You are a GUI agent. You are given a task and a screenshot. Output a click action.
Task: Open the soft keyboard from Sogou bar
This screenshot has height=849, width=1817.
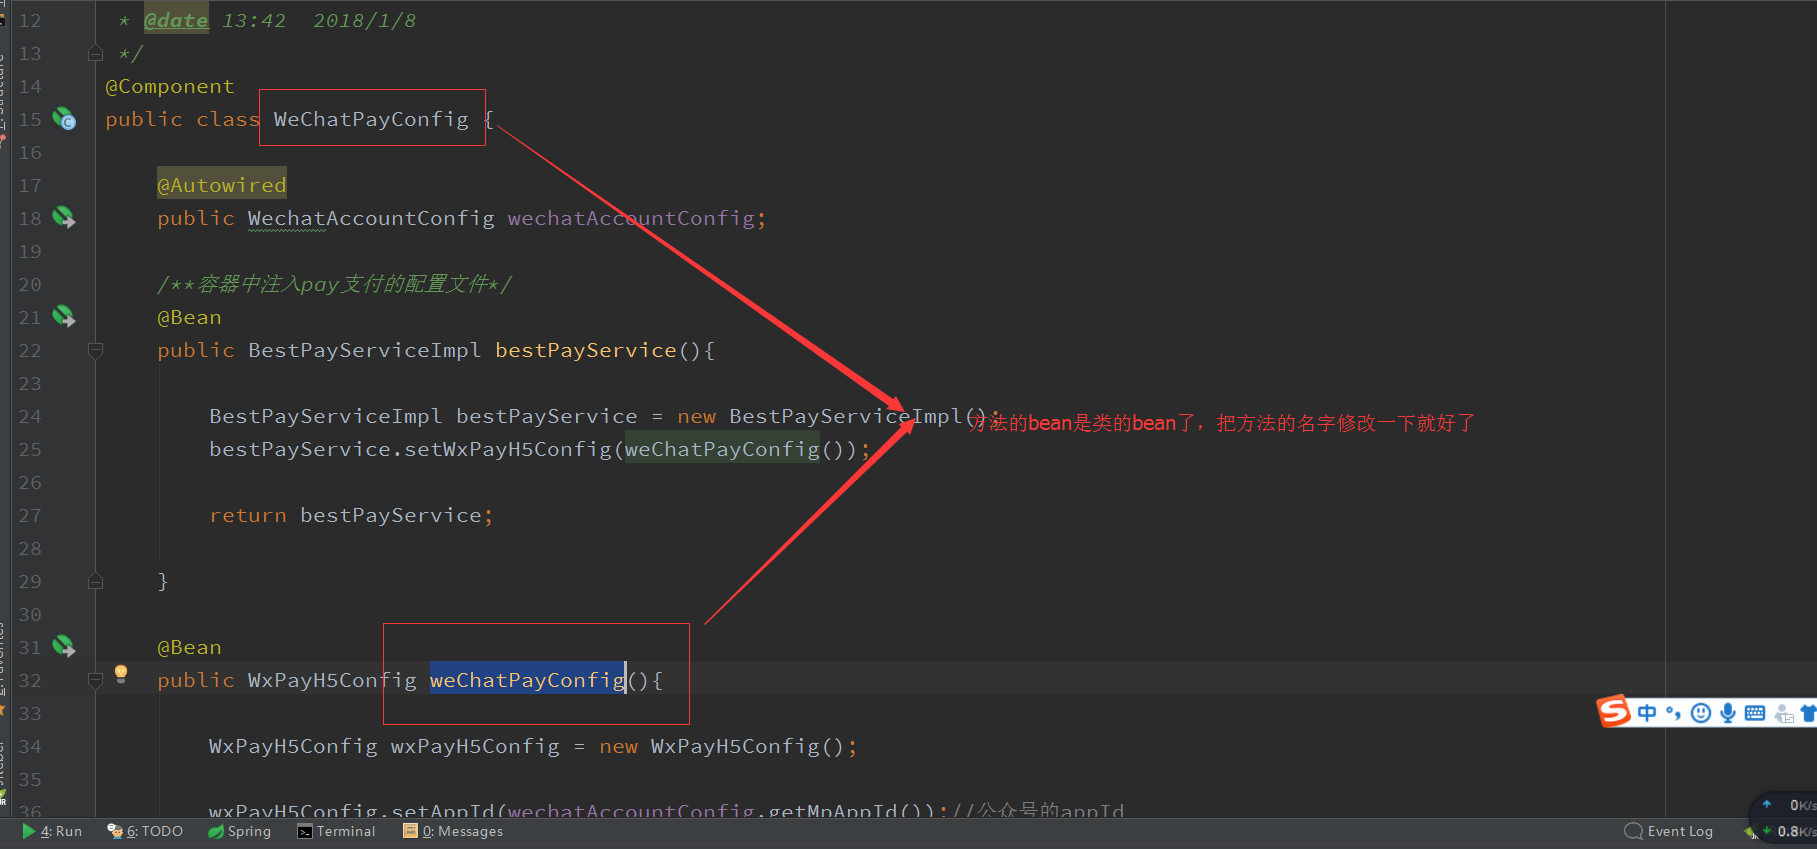tap(1755, 713)
